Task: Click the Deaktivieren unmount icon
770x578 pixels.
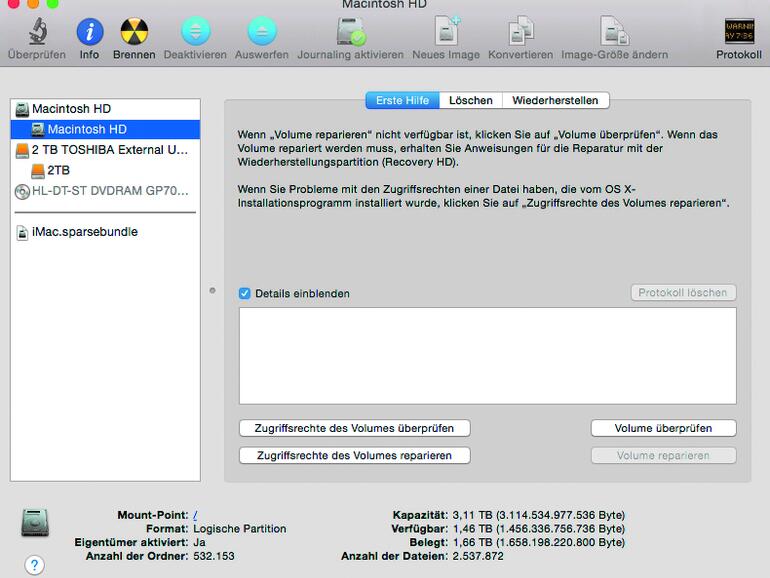Action: [x=195, y=32]
